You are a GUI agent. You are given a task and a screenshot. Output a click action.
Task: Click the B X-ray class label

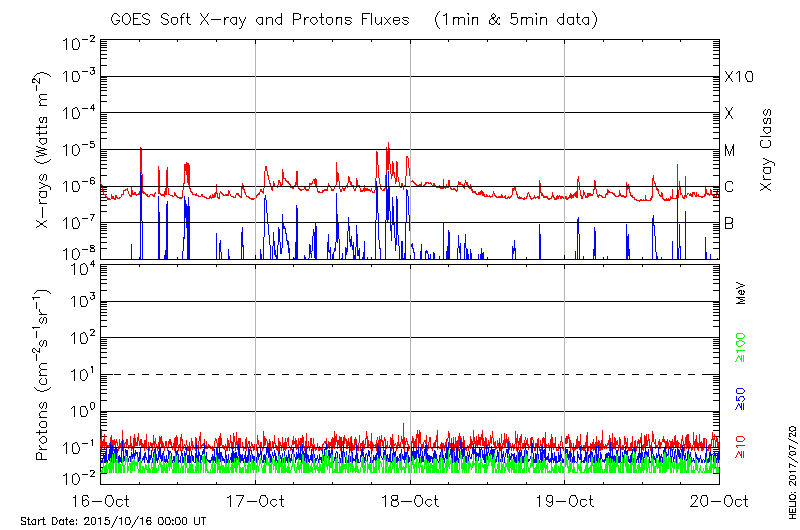729,223
